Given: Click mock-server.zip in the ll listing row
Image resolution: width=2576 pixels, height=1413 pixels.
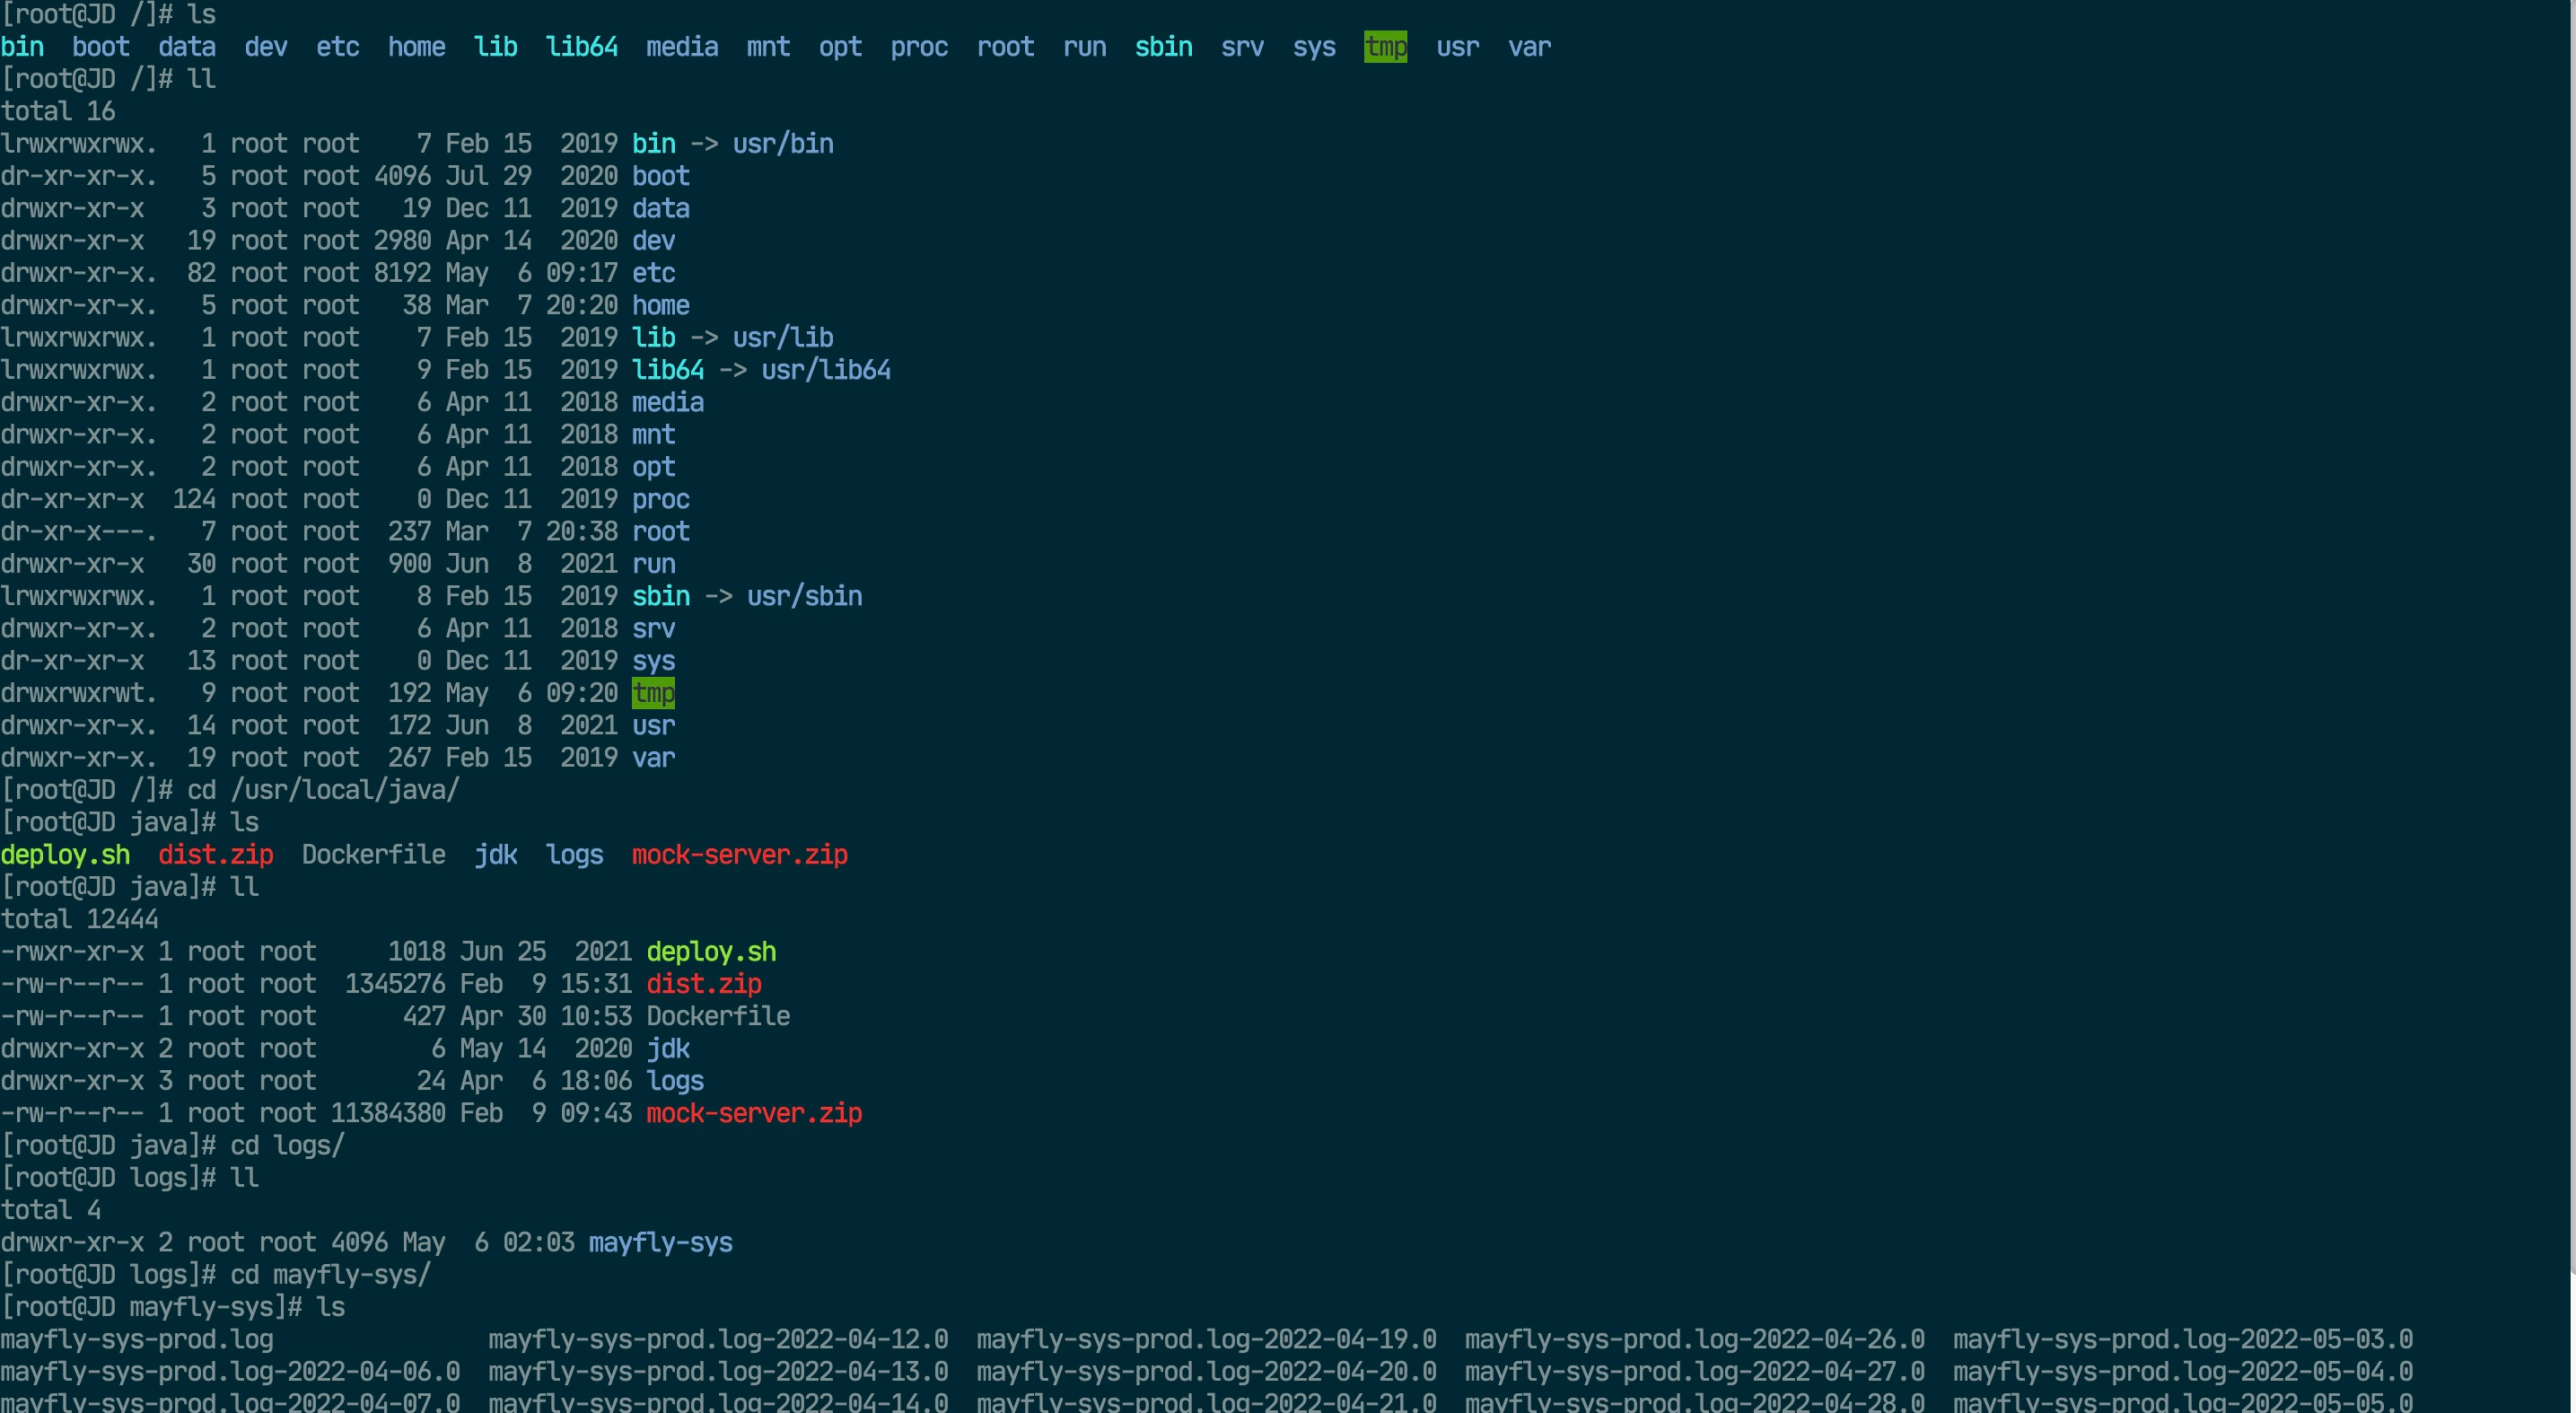Looking at the screenshot, I should tap(753, 1113).
